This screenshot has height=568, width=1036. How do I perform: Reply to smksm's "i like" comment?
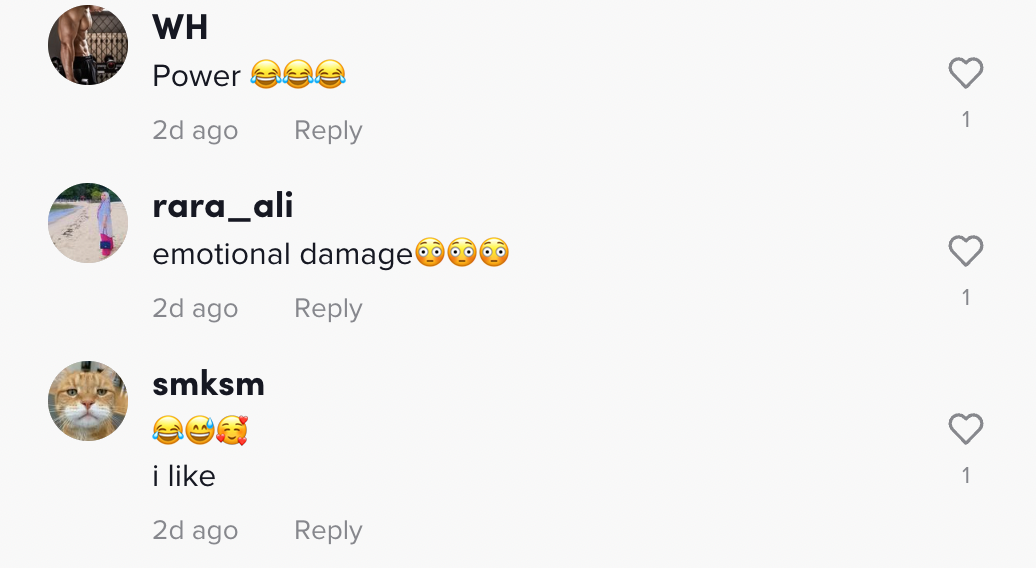328,530
